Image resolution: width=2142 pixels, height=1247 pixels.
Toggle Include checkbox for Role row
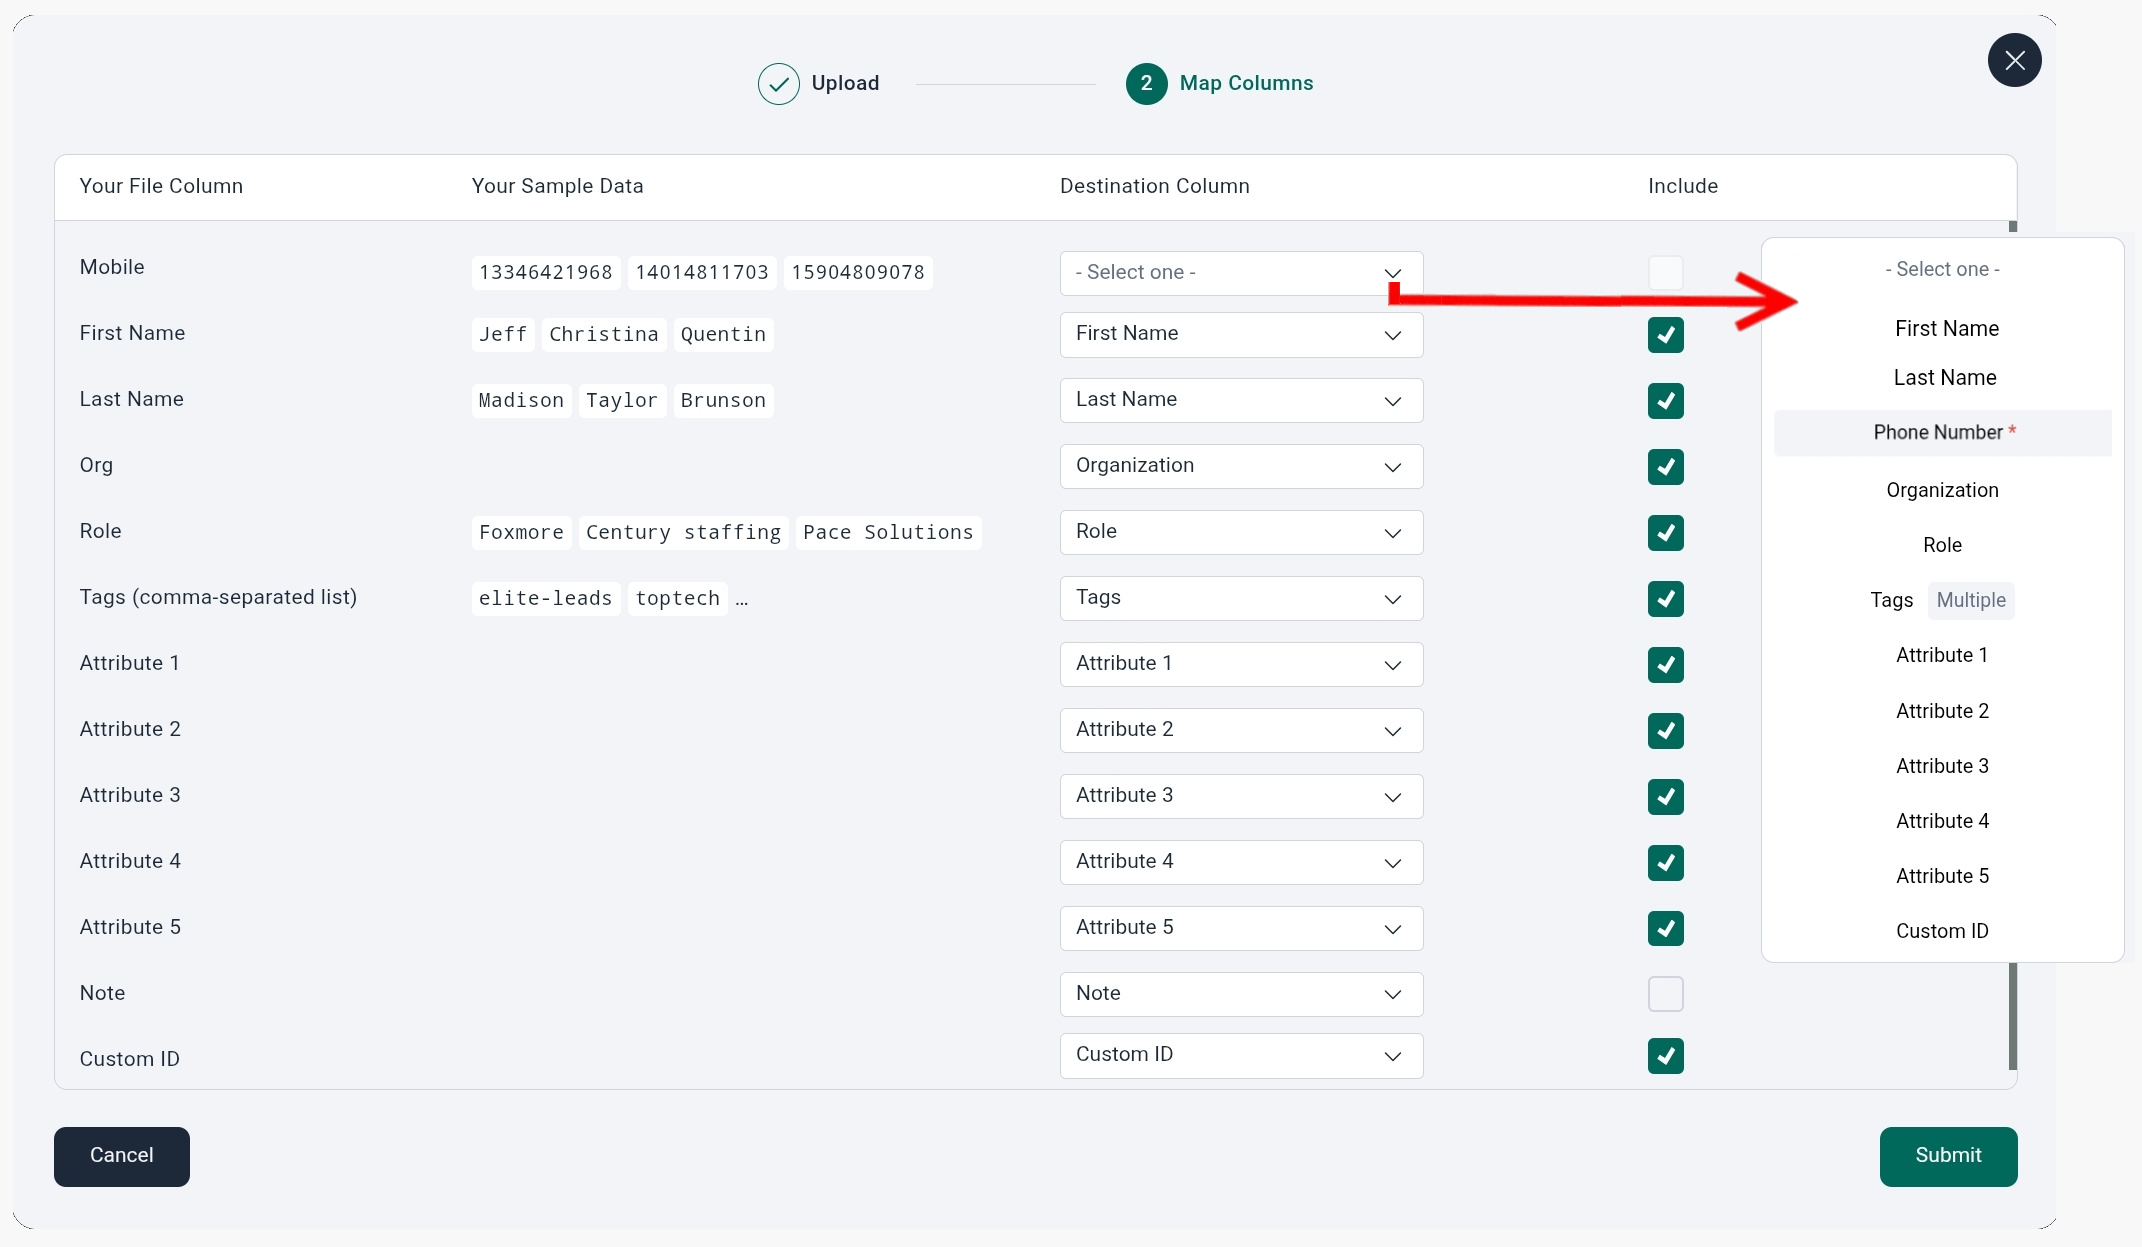pos(1665,533)
